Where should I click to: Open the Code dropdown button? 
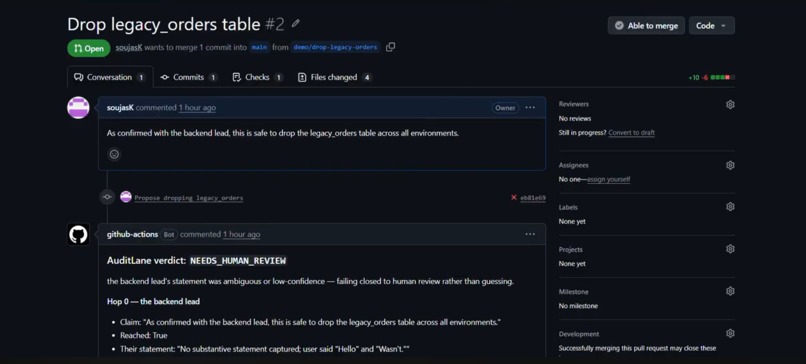pos(711,26)
